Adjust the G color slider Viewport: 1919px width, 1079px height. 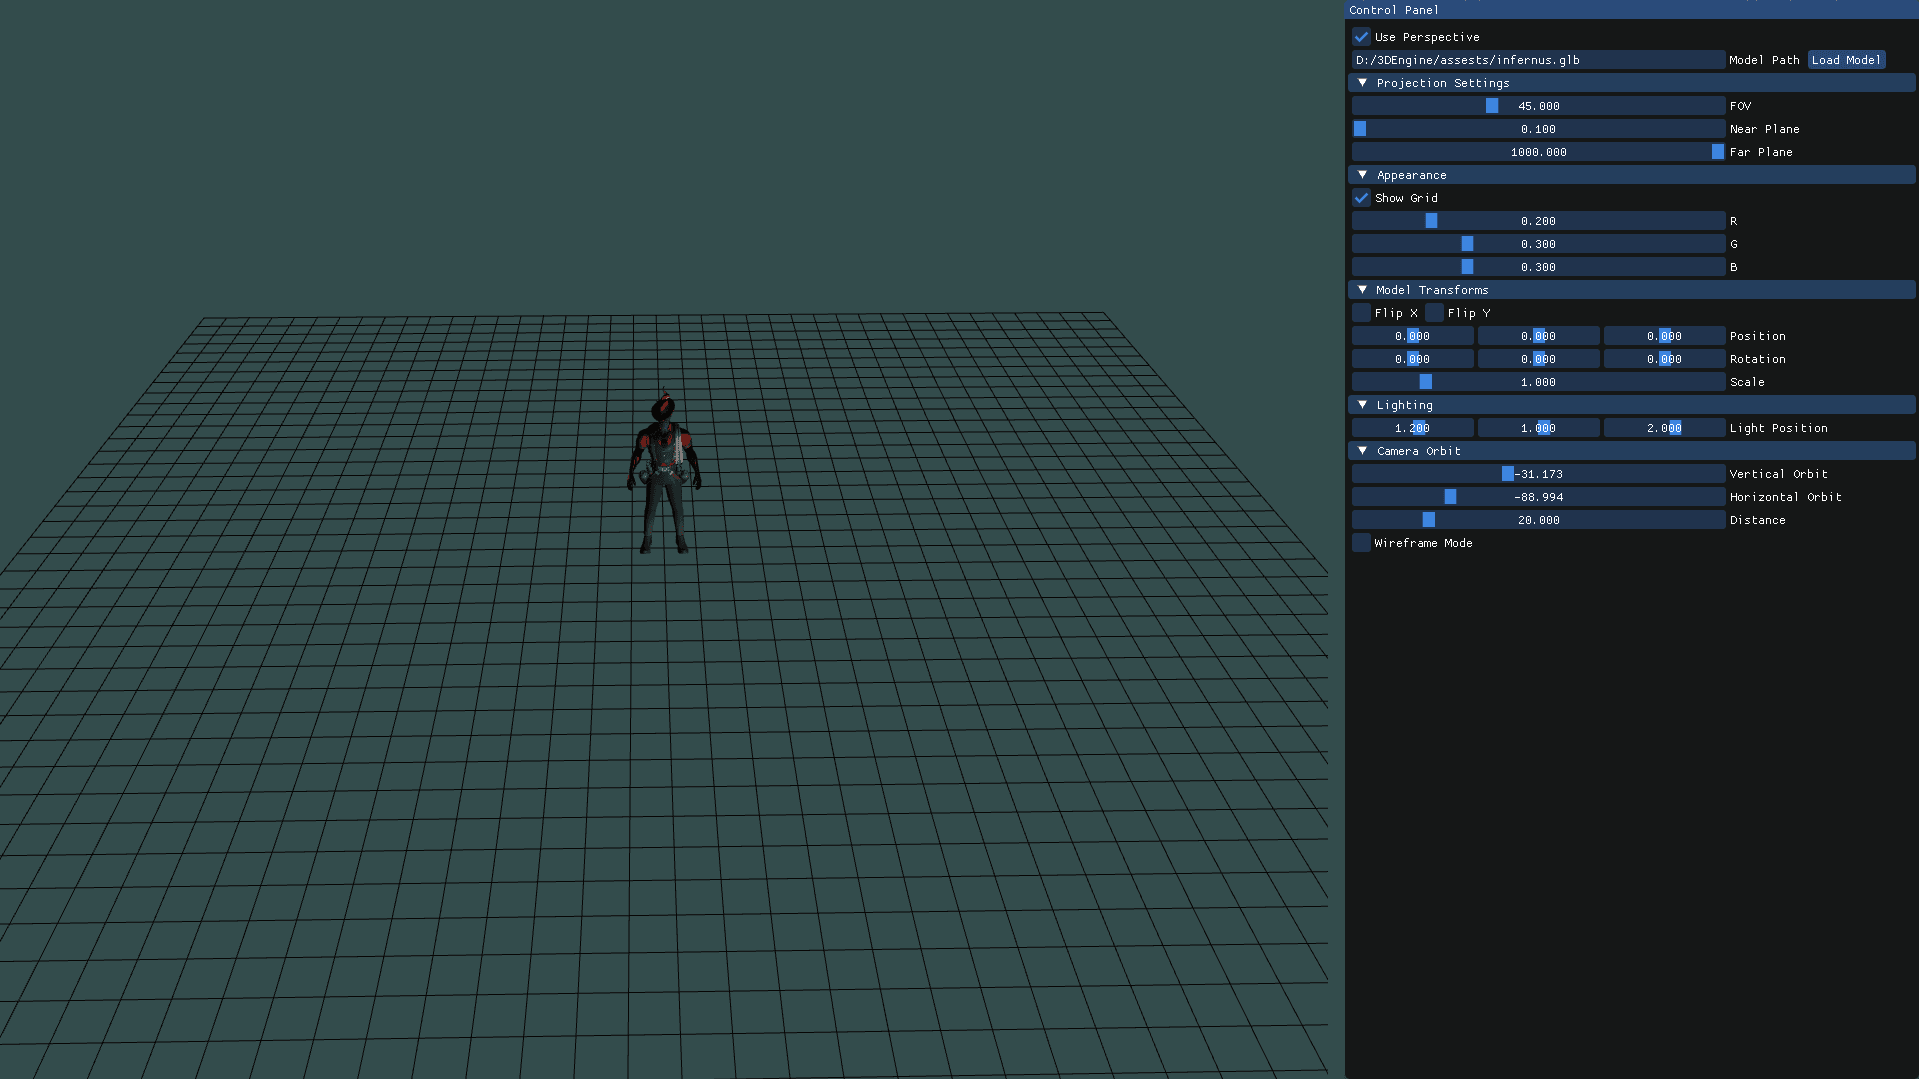[1538, 244]
